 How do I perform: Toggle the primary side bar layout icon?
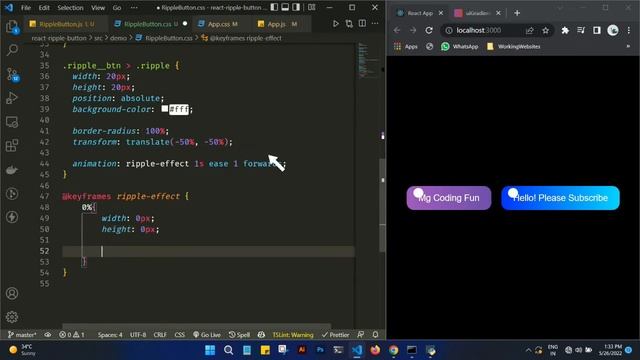(x=274, y=7)
